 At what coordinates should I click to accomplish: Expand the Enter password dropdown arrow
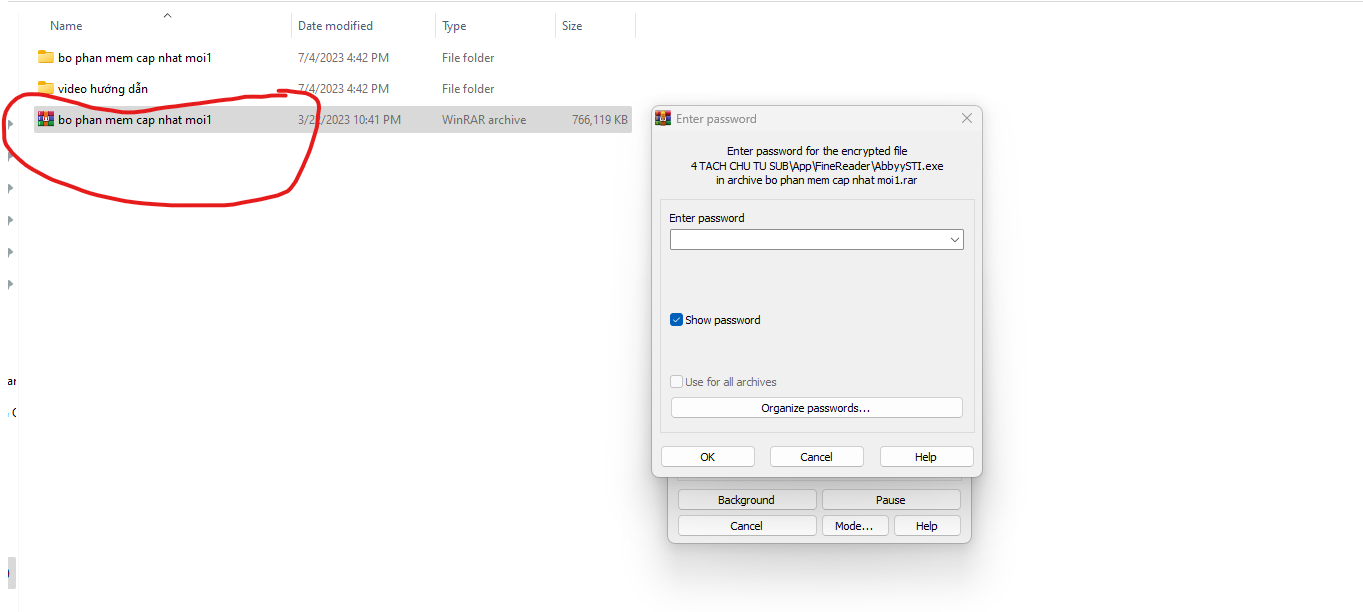(x=954, y=240)
